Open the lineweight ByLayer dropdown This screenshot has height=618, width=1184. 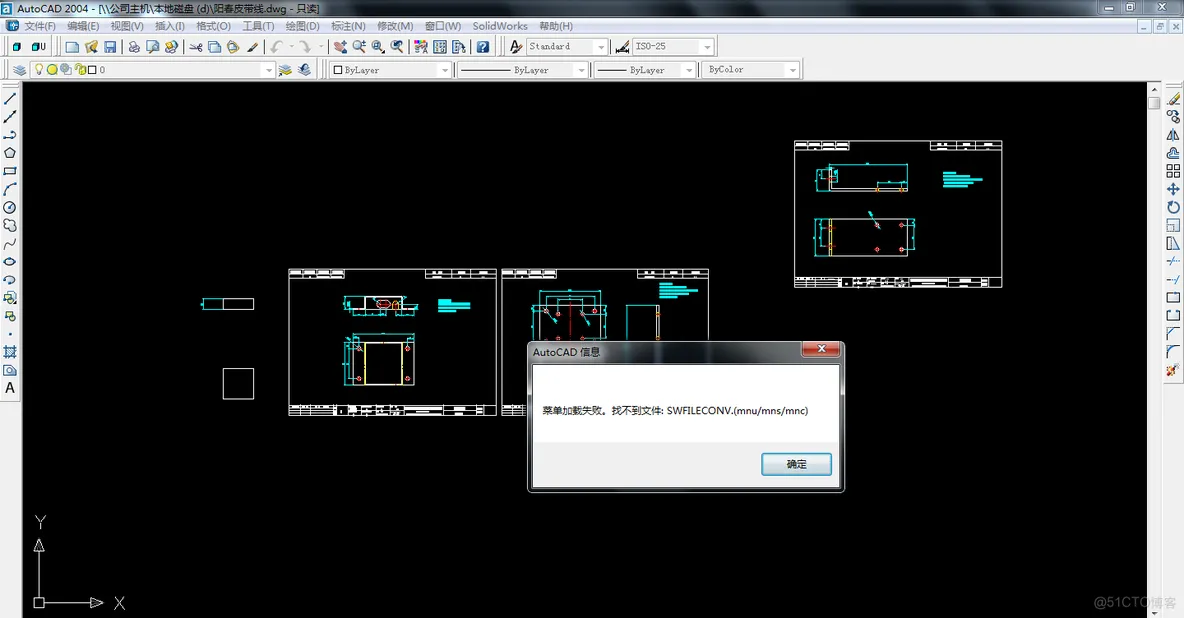click(x=689, y=70)
